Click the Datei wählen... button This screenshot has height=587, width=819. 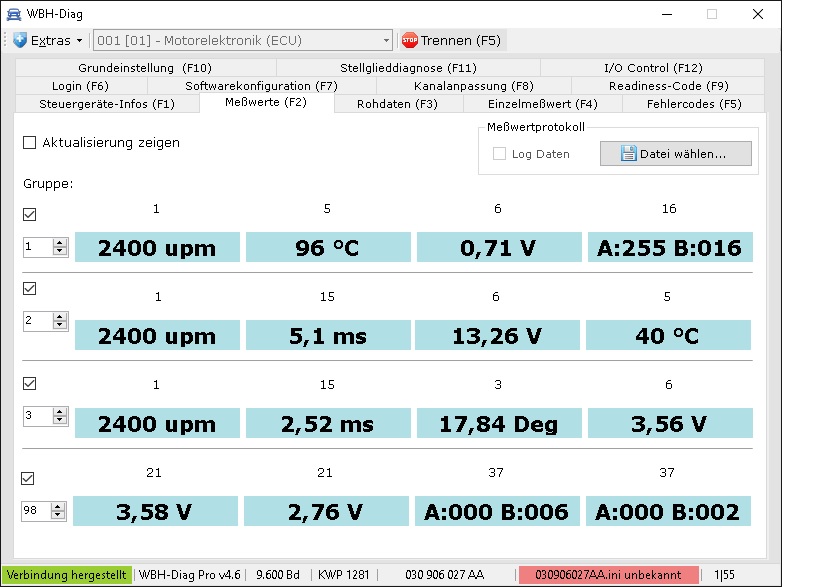pyautogui.click(x=675, y=154)
